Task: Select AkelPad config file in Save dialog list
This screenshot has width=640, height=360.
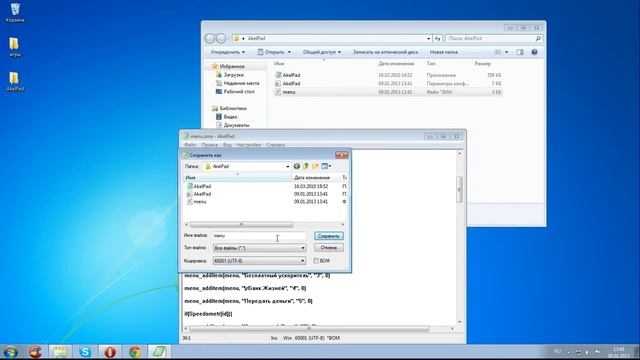Action: point(202,194)
